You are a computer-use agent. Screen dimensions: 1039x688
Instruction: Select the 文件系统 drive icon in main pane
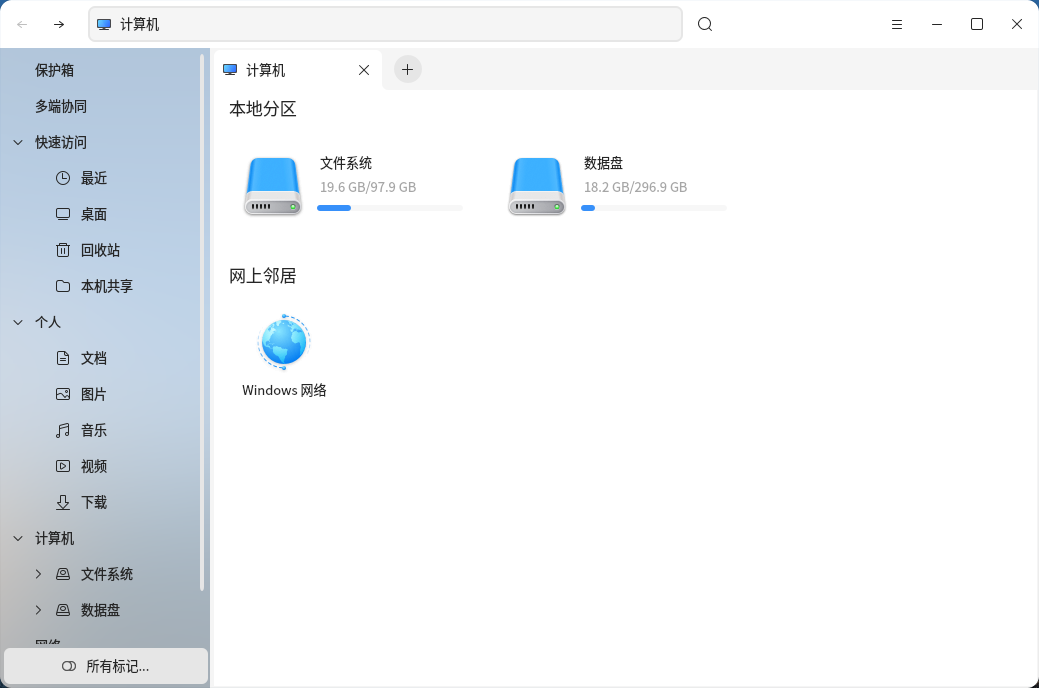point(273,186)
